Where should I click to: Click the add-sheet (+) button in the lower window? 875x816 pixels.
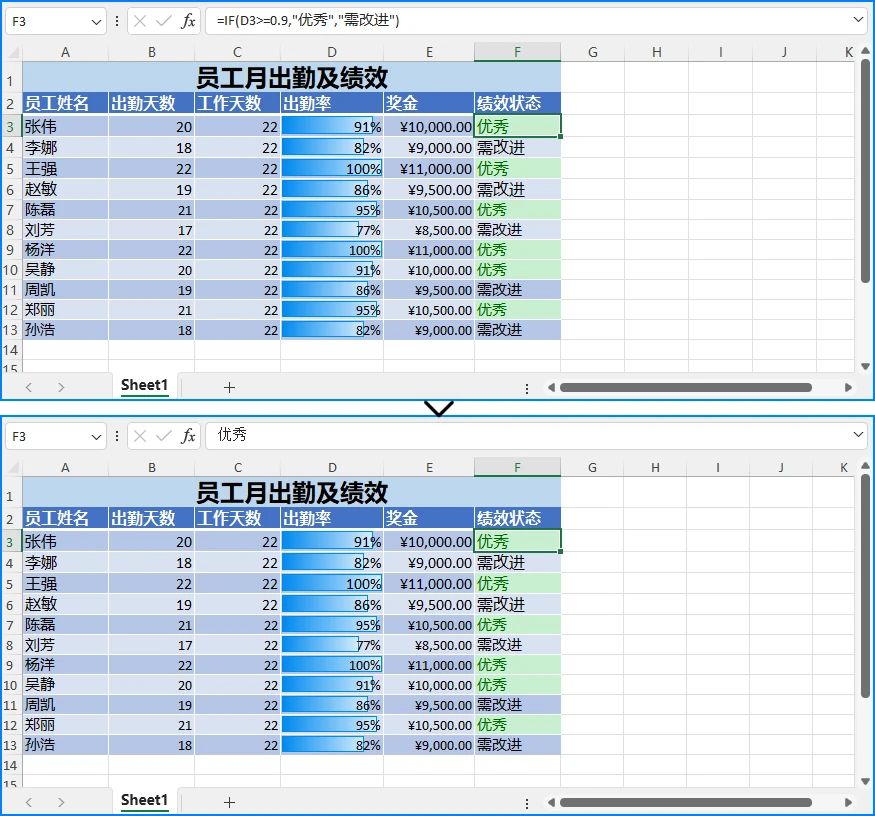coord(230,801)
